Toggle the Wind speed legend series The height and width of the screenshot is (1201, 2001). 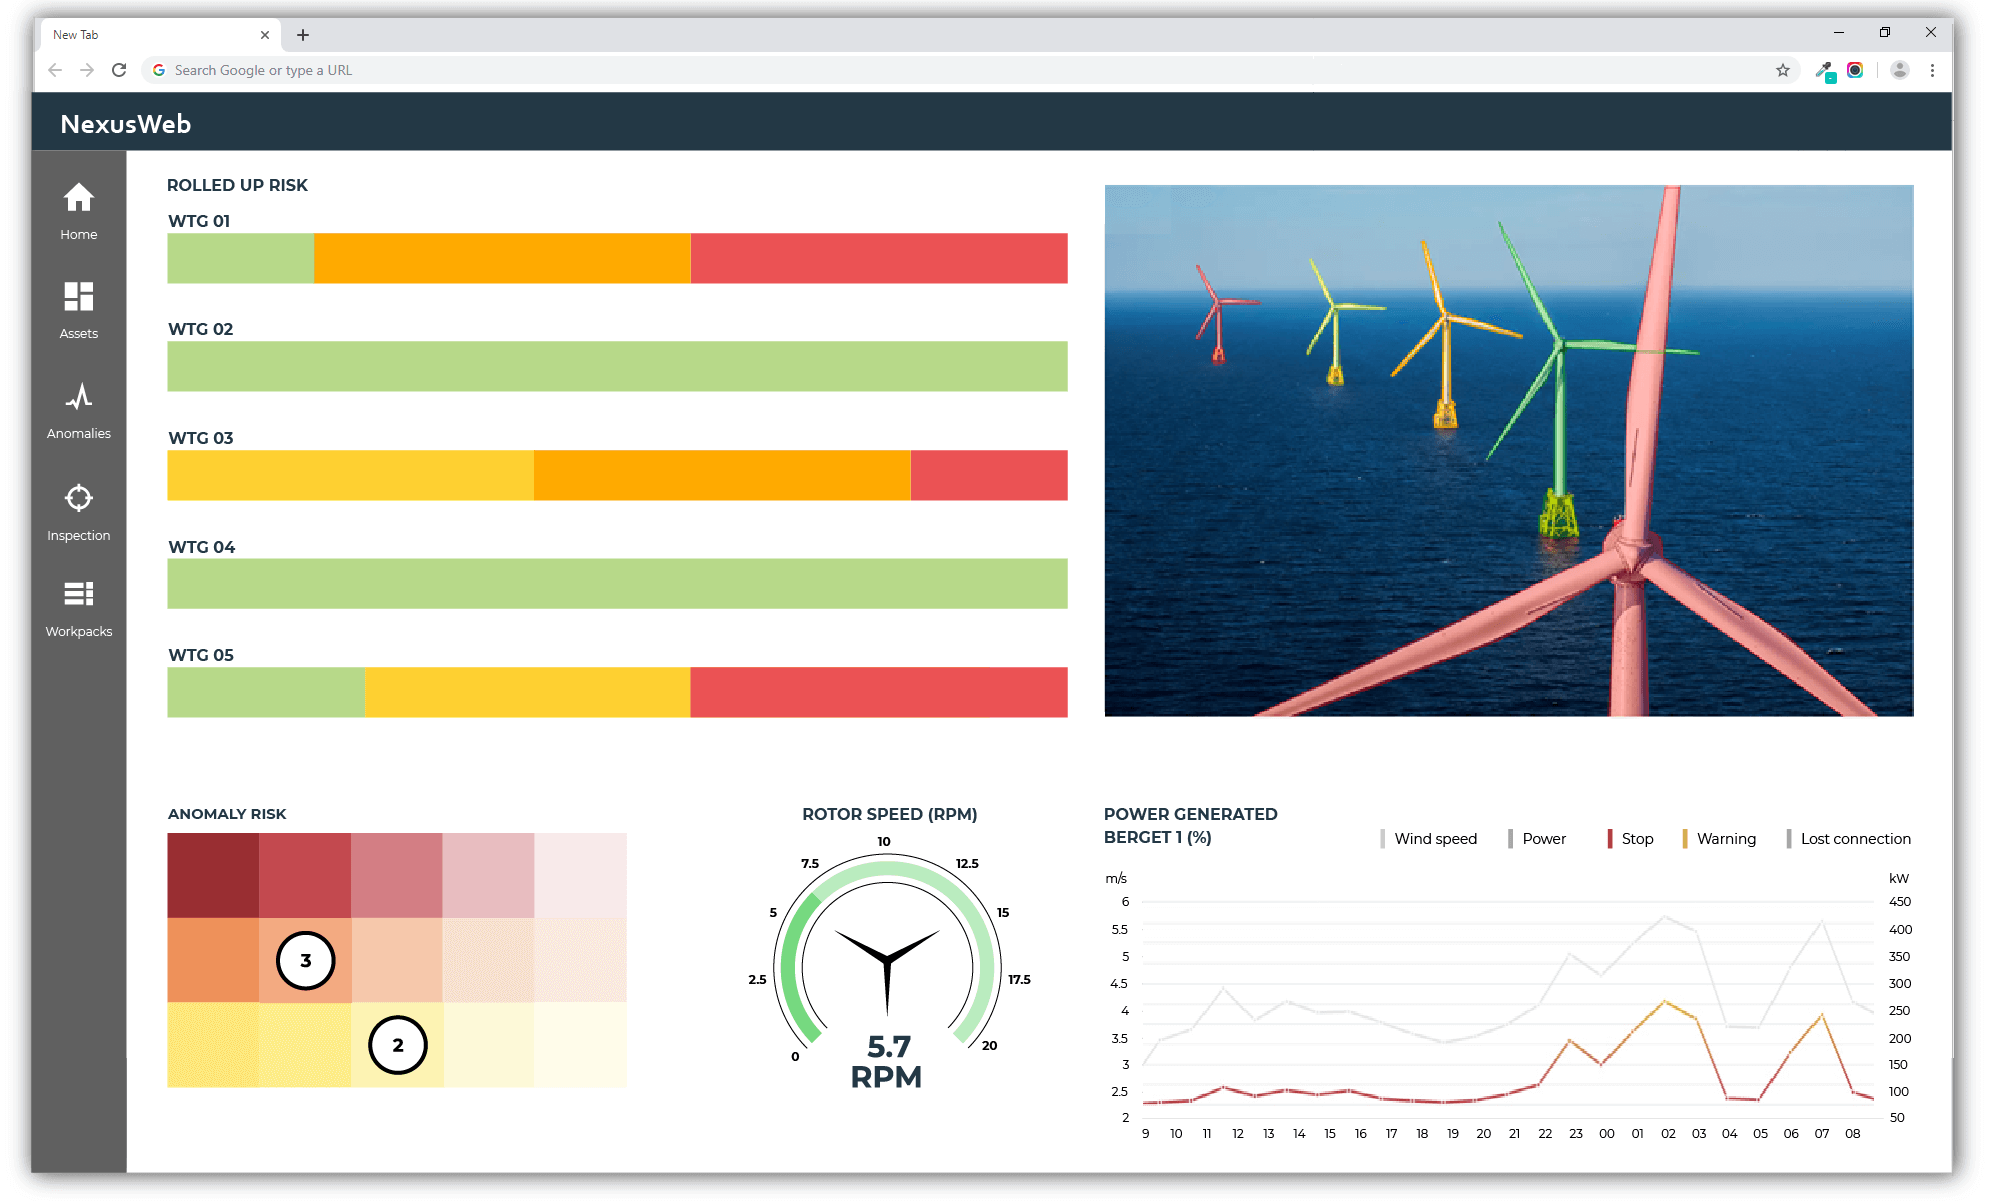1434,839
